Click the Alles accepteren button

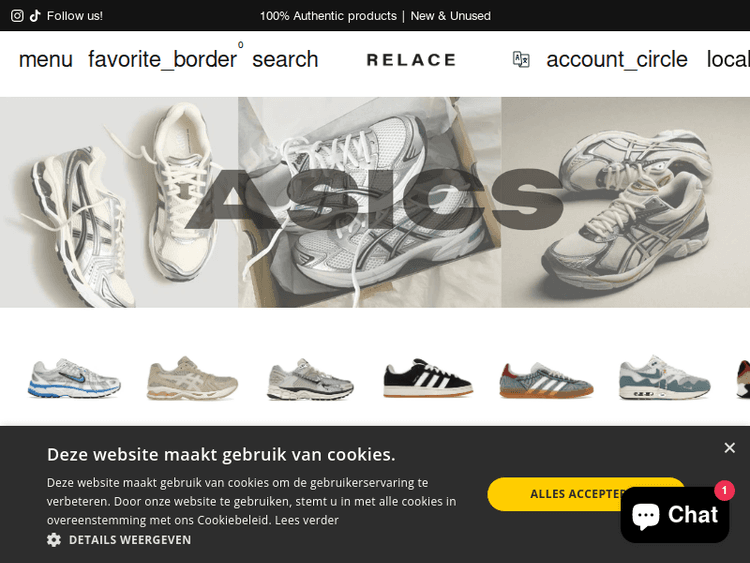pos(586,494)
